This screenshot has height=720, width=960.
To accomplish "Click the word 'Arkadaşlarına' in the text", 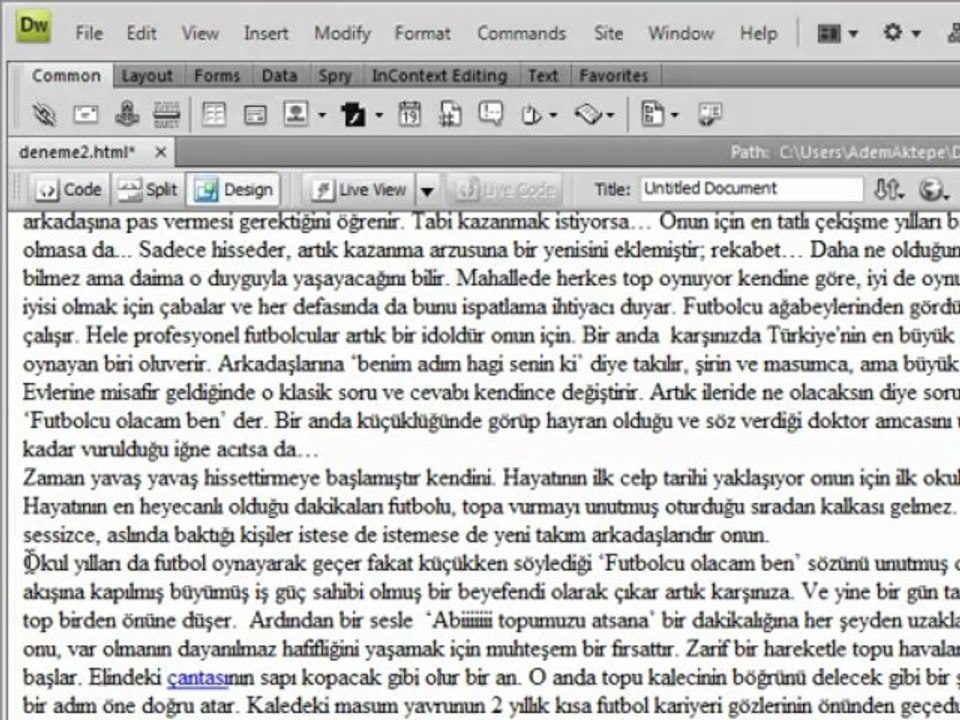I will click(281, 365).
